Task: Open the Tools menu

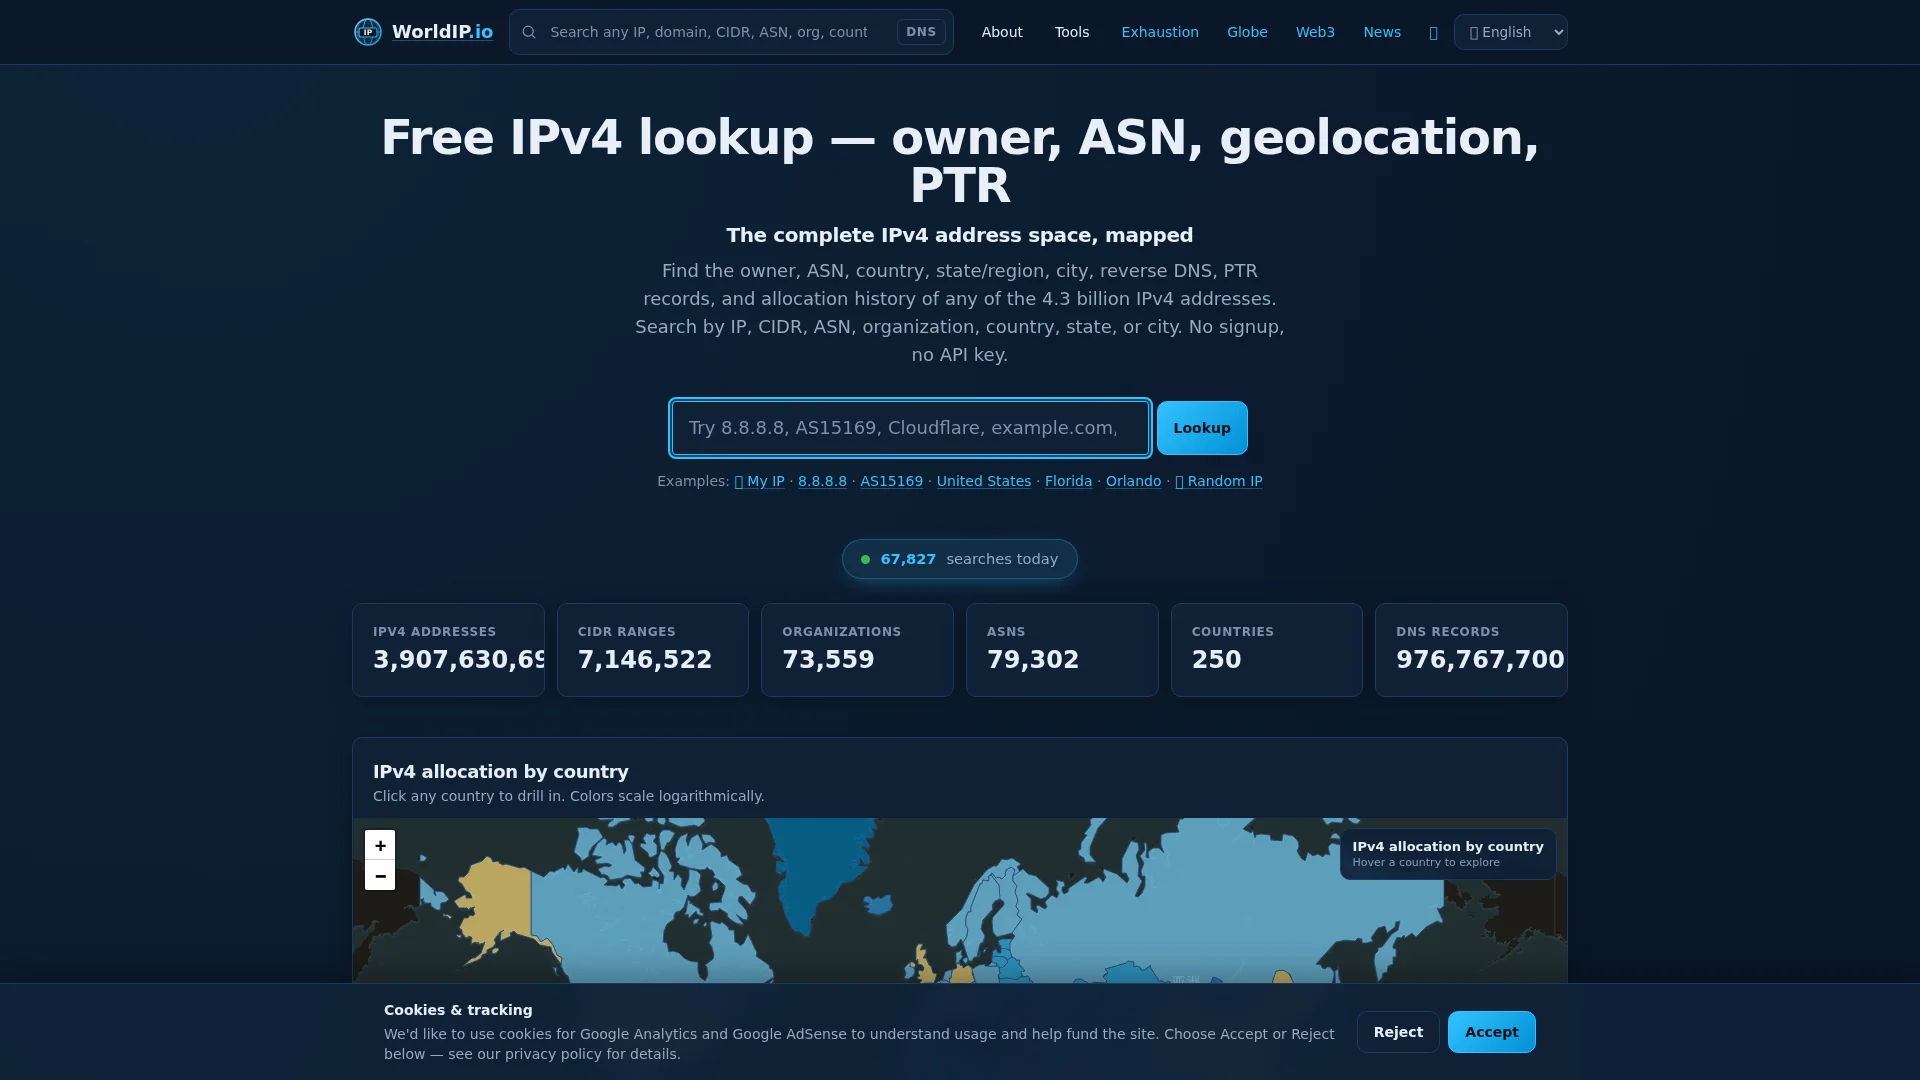Action: (x=1072, y=32)
